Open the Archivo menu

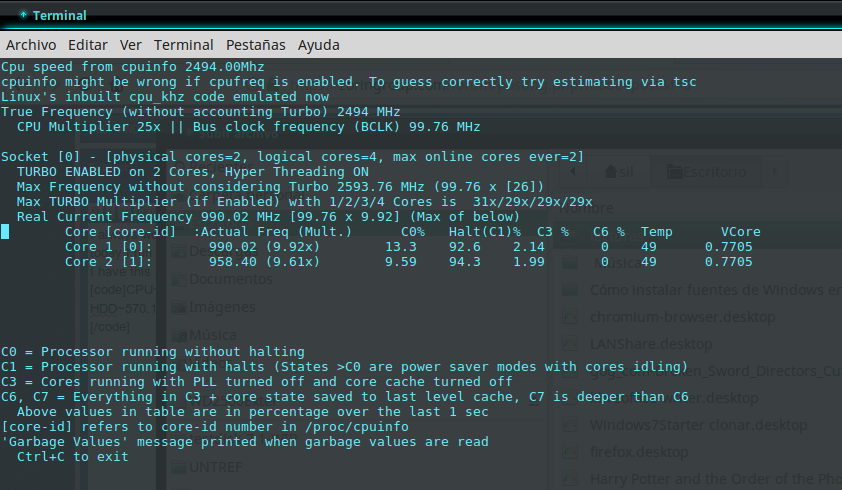click(31, 45)
